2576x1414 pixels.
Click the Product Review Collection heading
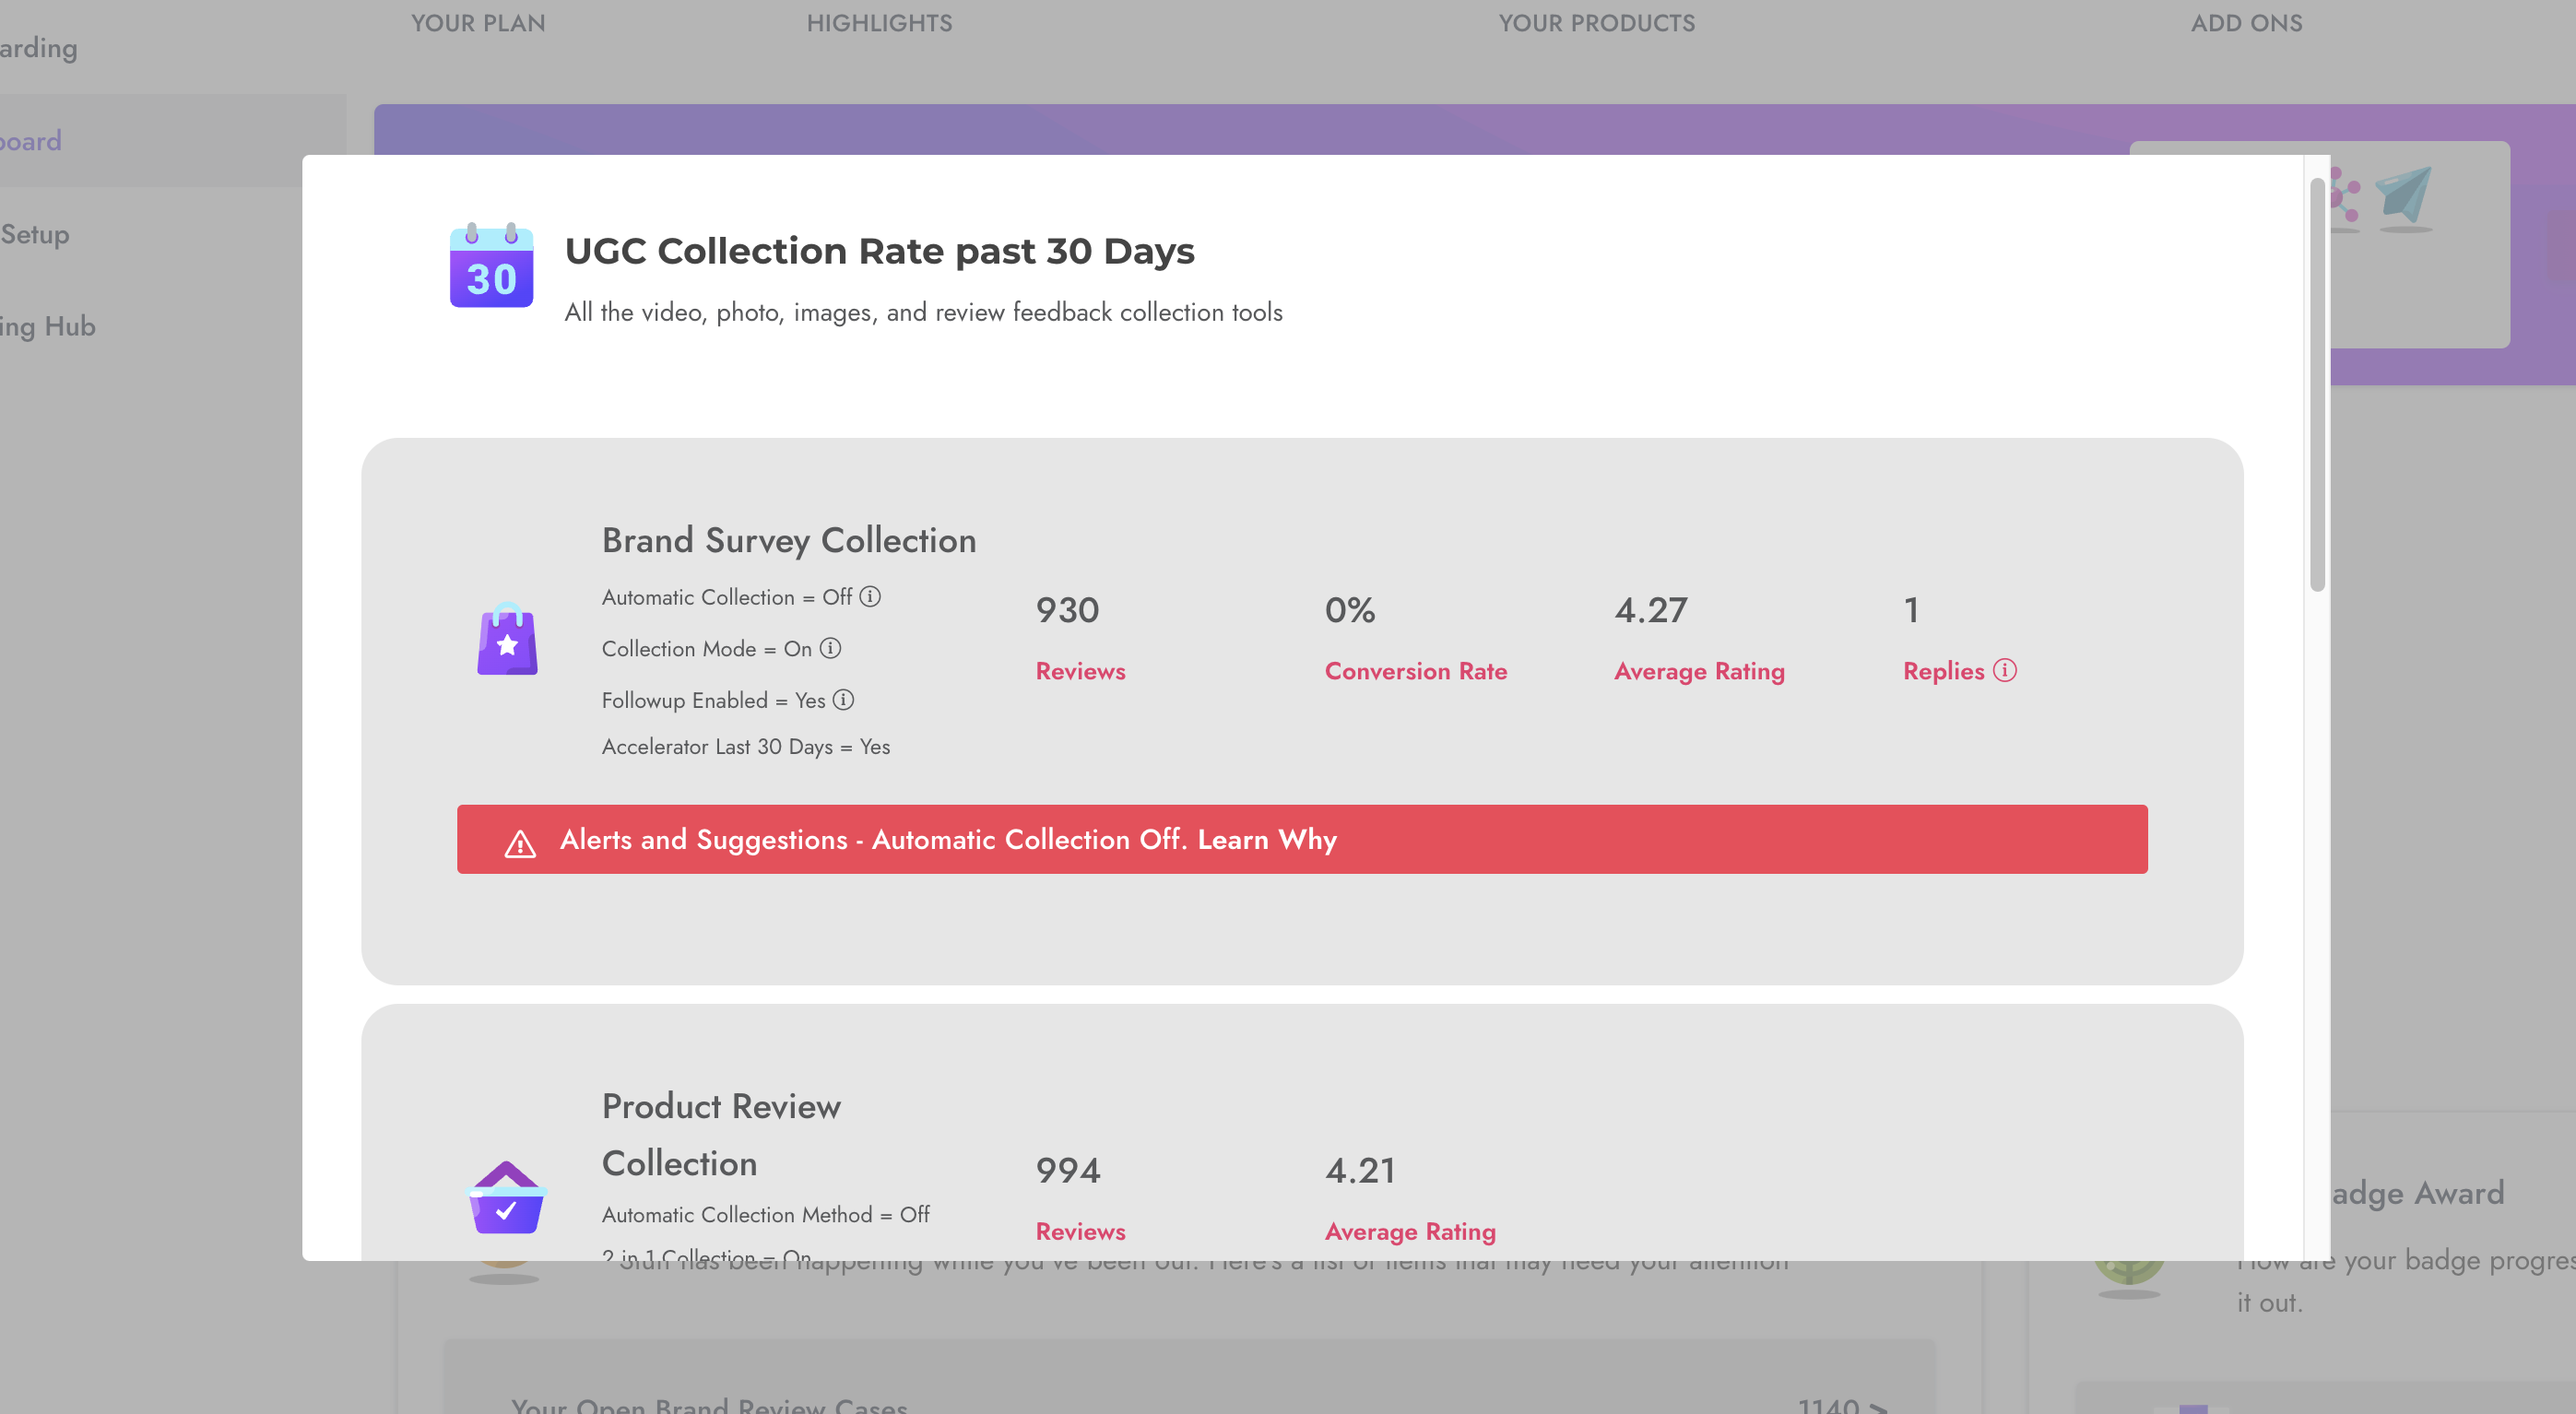tap(721, 1134)
